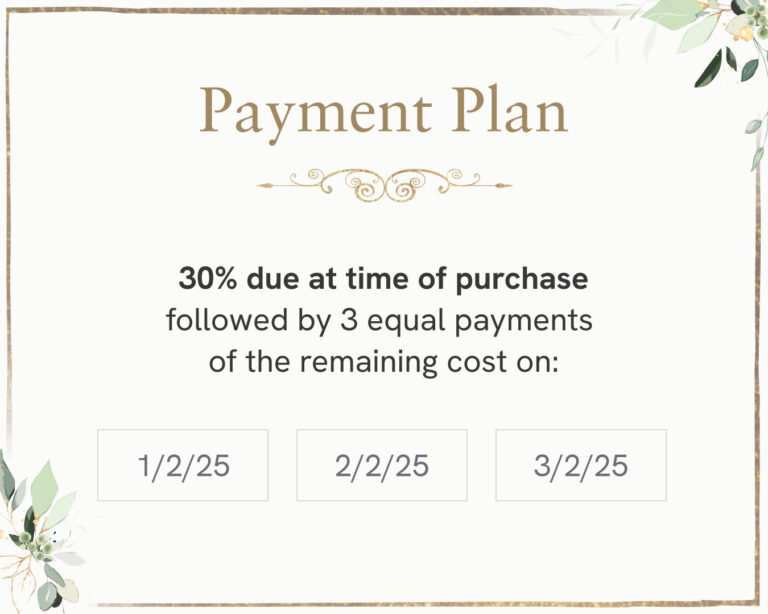The height and width of the screenshot is (614, 768).
Task: Click the light green leaf cluster at the bottom-left
Action: [44, 489]
